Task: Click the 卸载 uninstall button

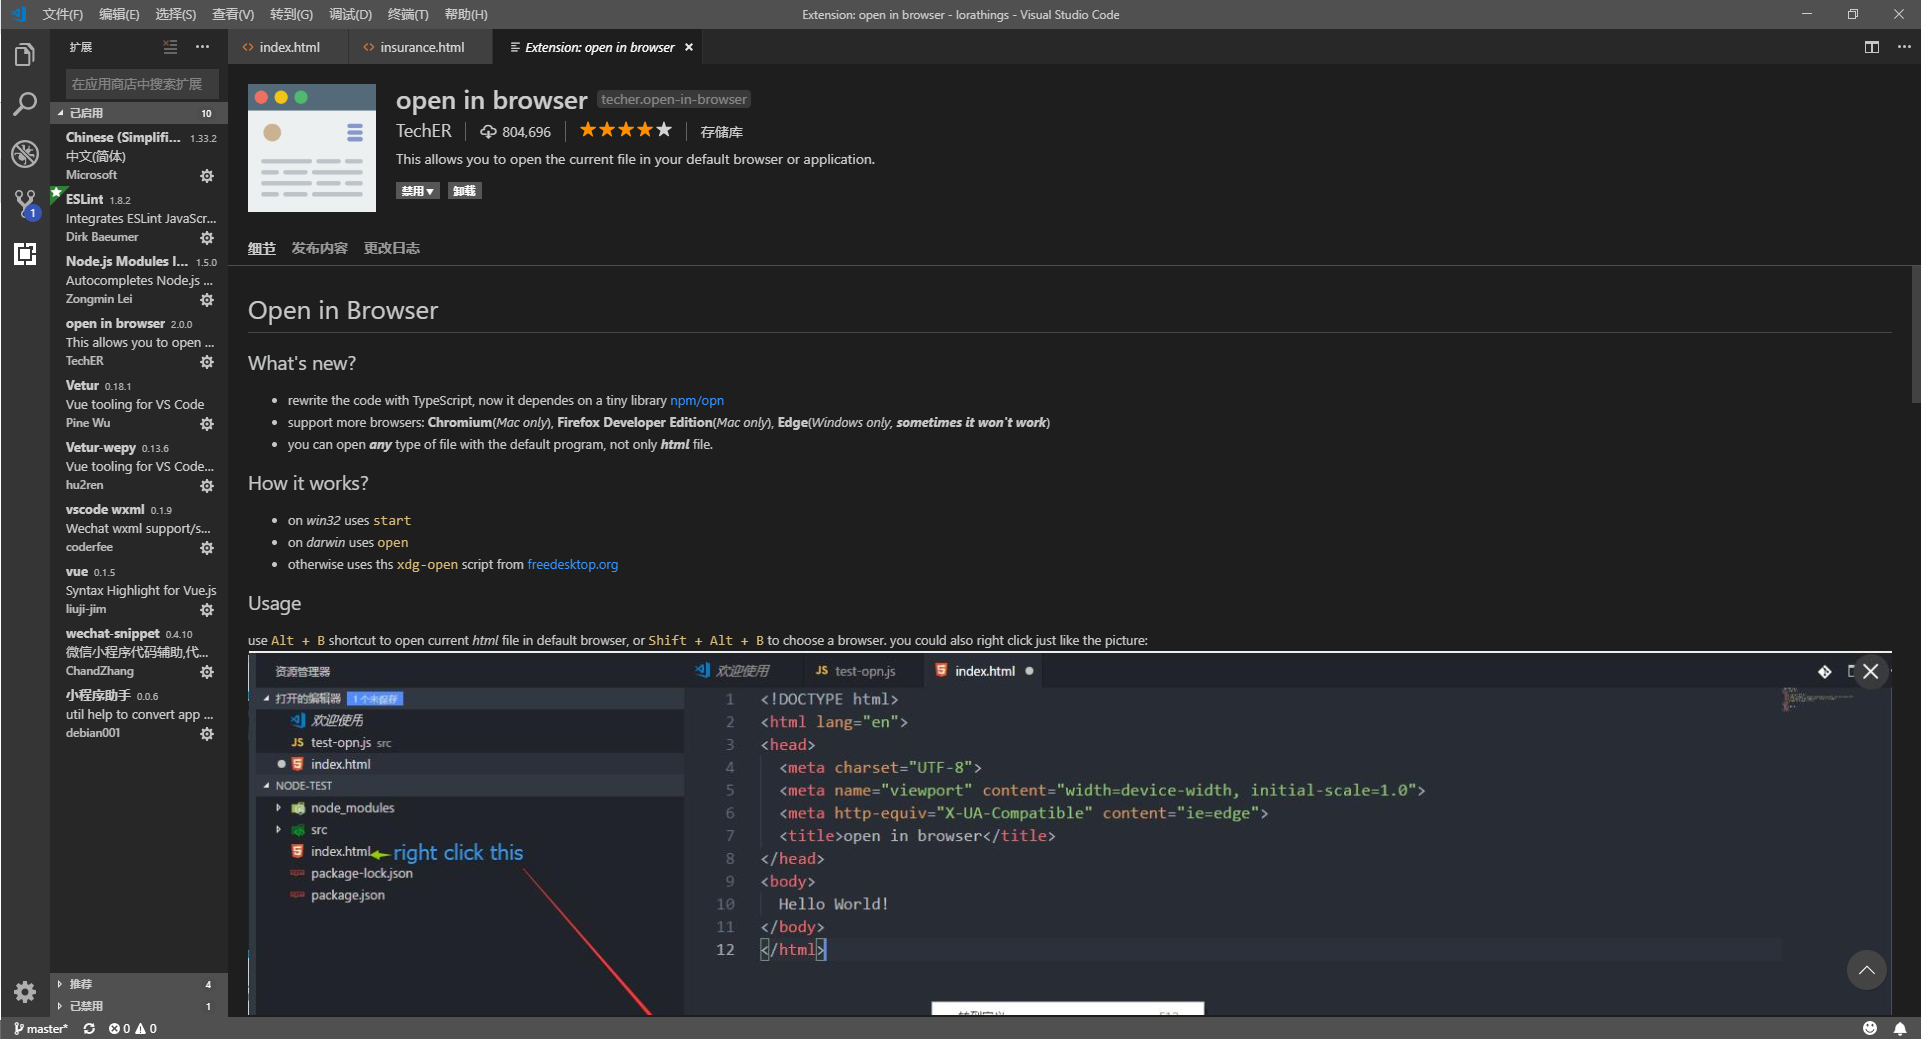Action: (464, 190)
